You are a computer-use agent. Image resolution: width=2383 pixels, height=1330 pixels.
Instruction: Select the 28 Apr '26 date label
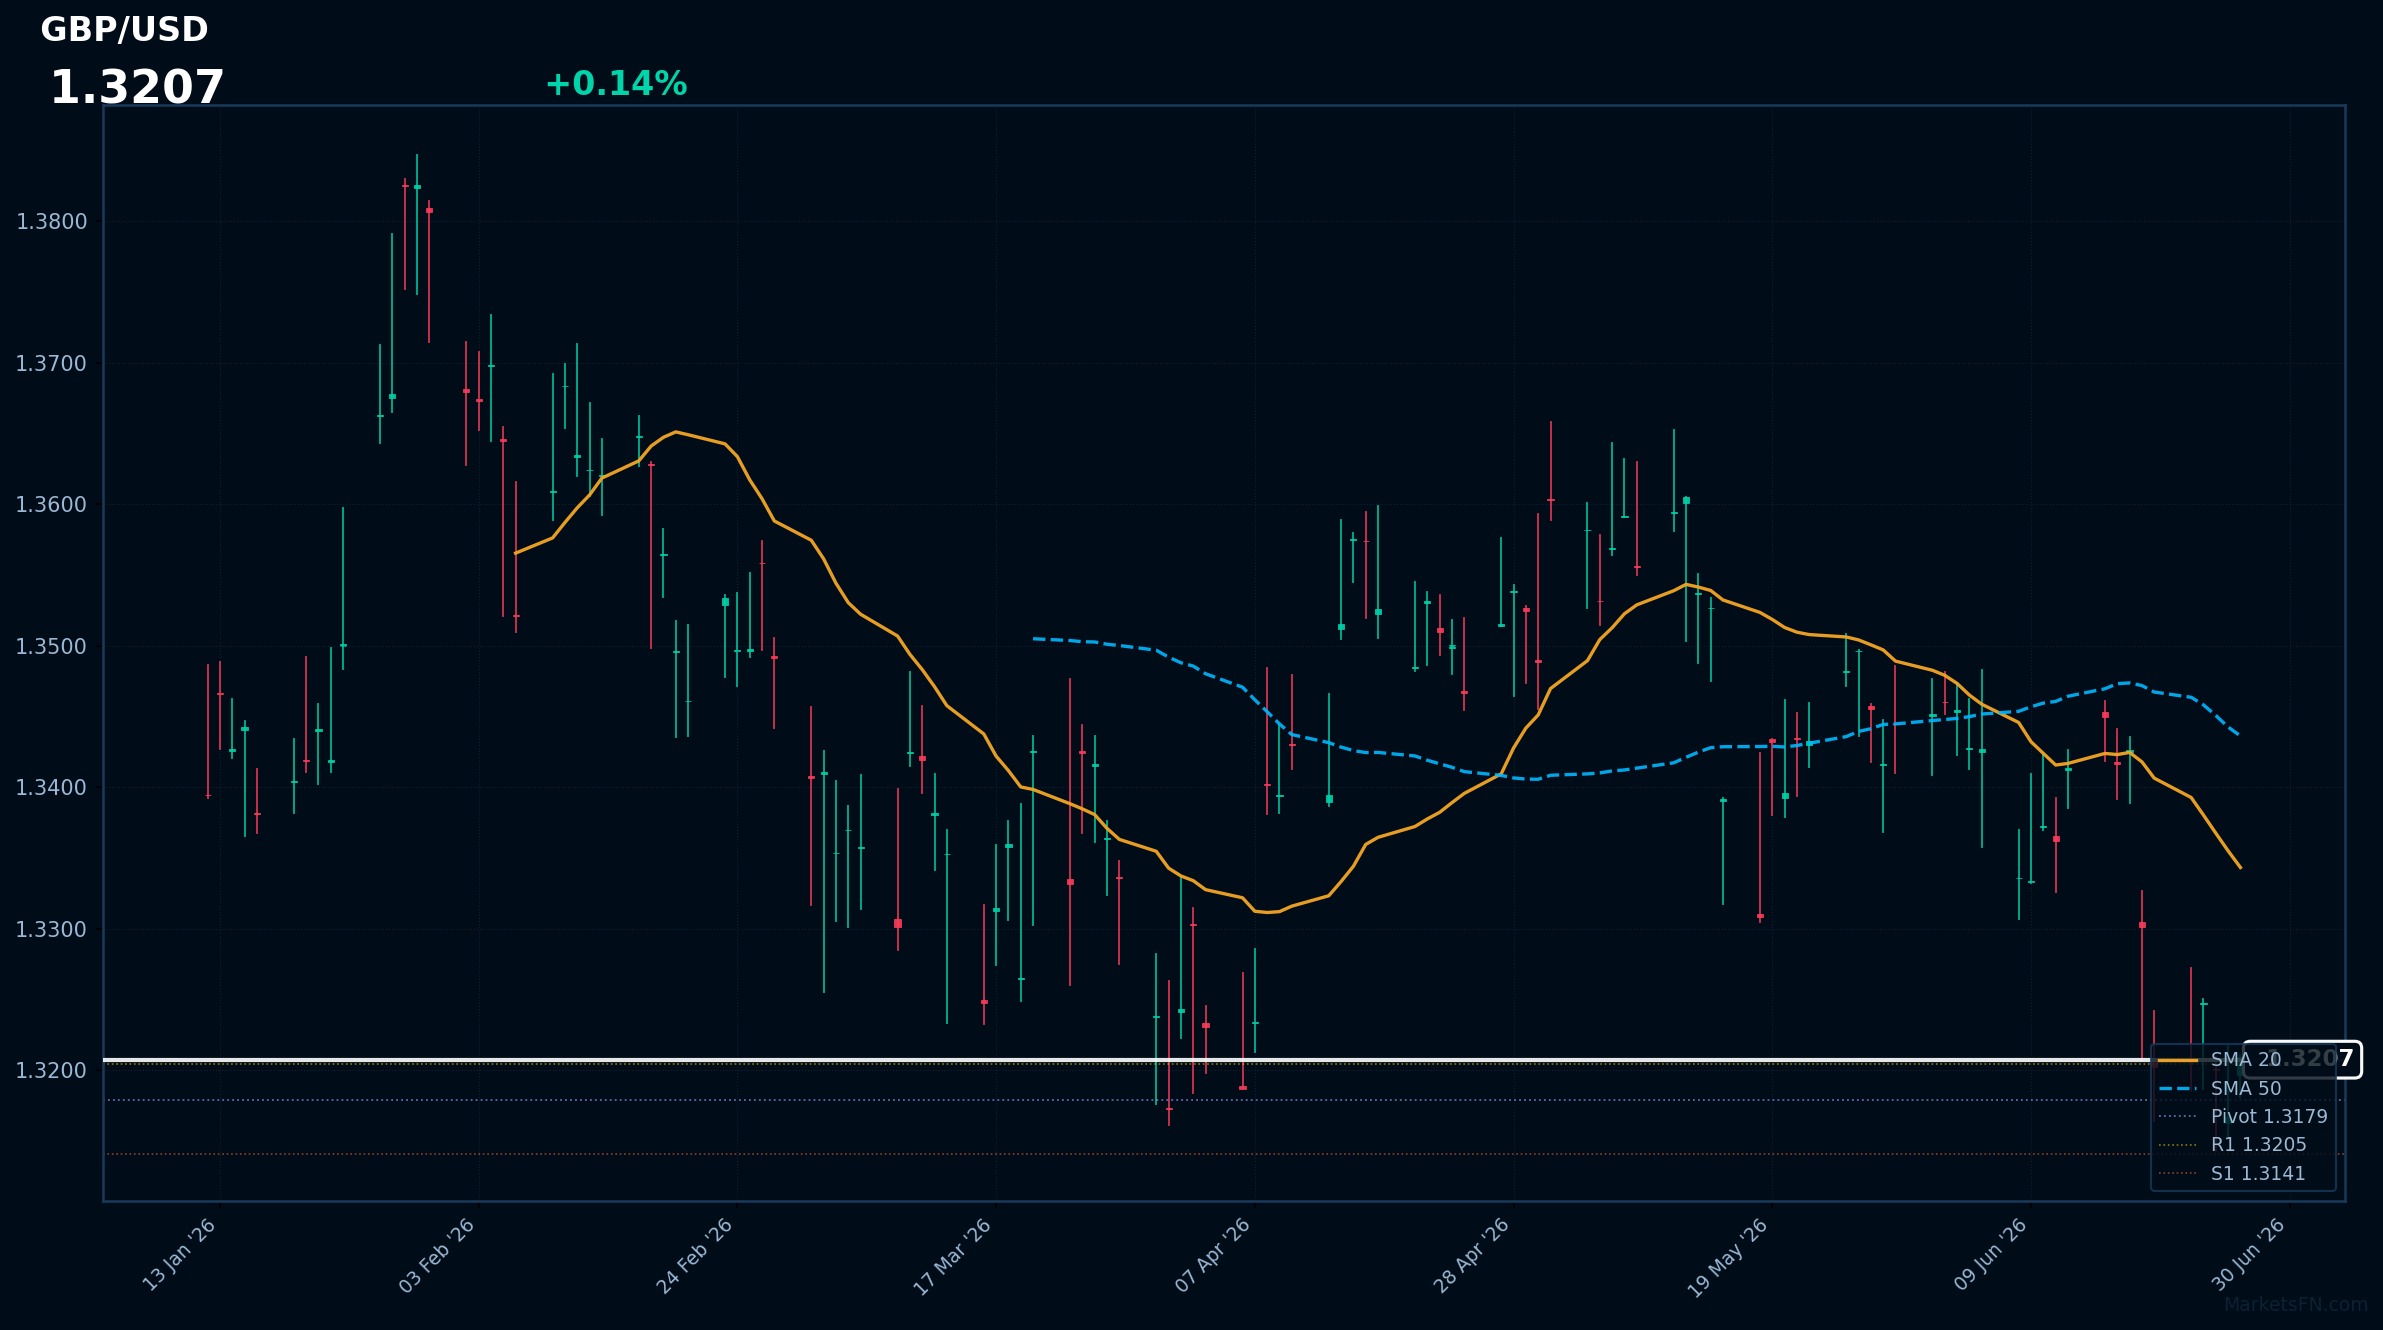1471,1256
